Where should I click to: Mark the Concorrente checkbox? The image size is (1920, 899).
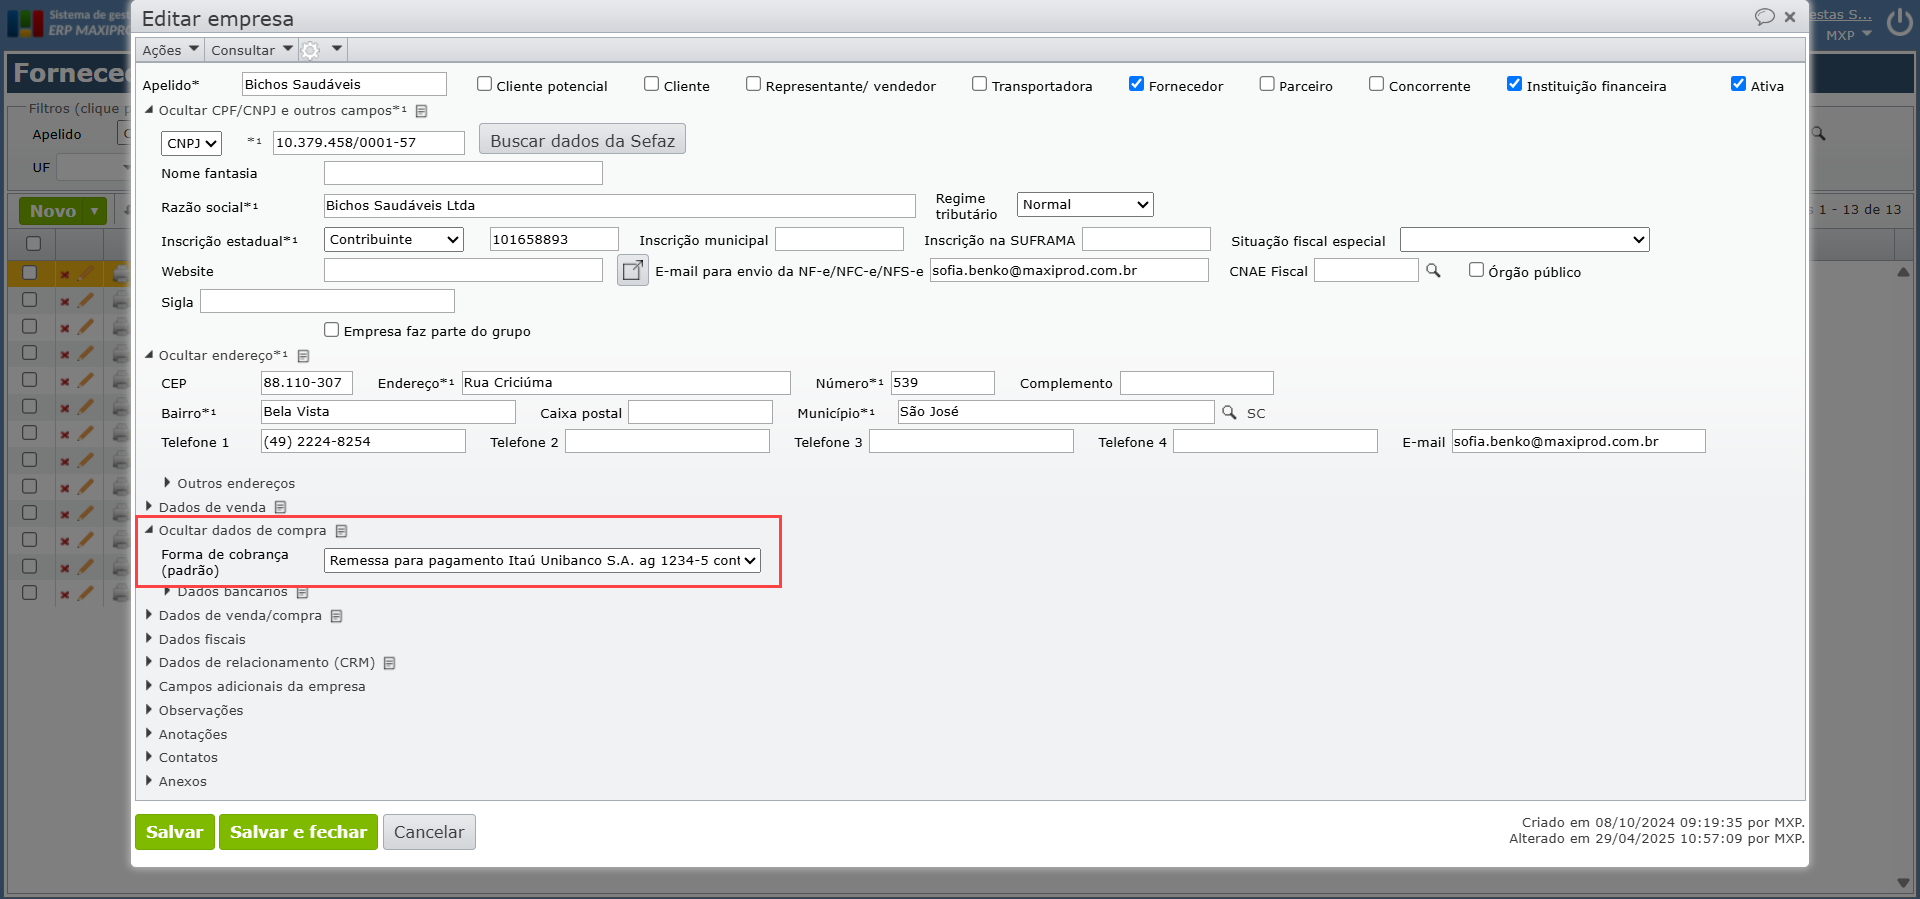(x=1377, y=84)
